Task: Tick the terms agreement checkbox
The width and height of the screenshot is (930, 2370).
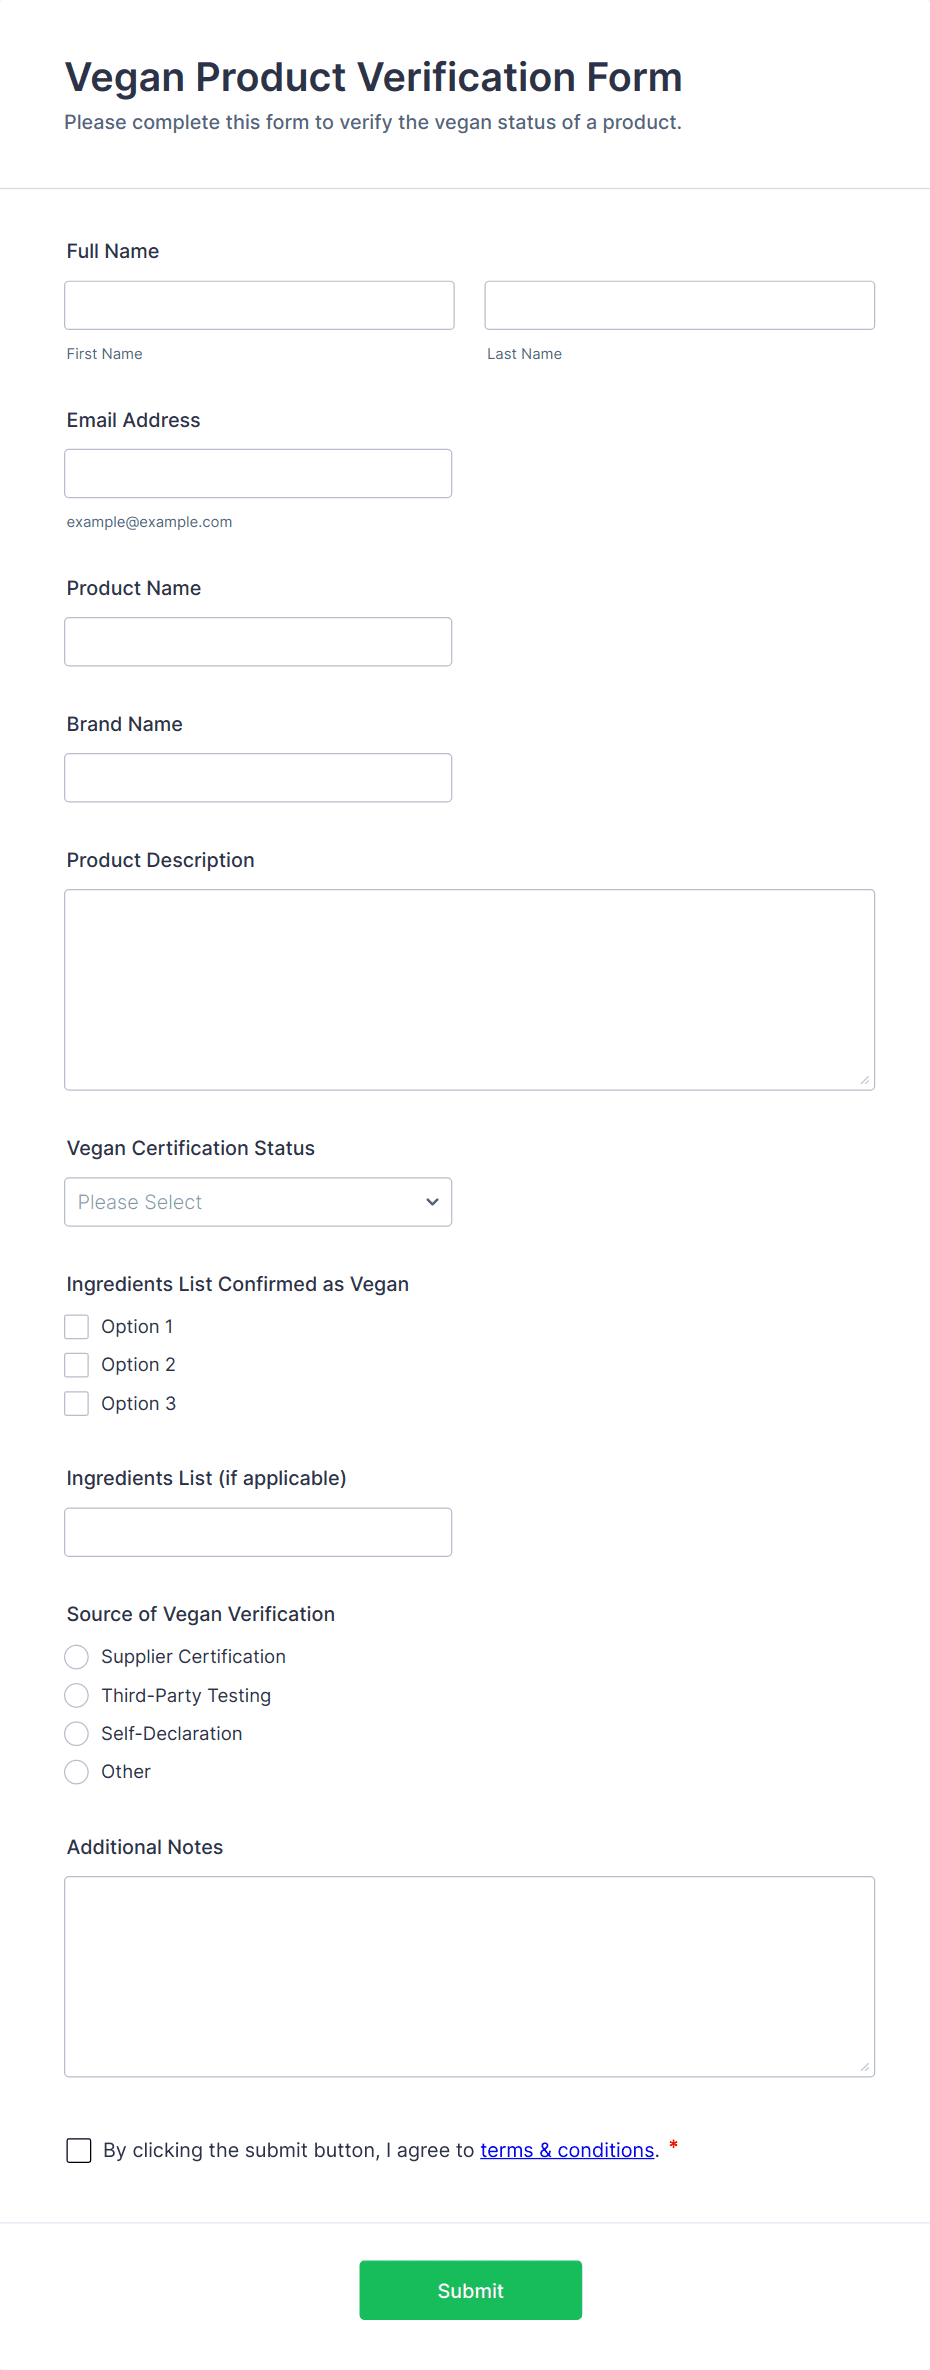Action: click(79, 2150)
